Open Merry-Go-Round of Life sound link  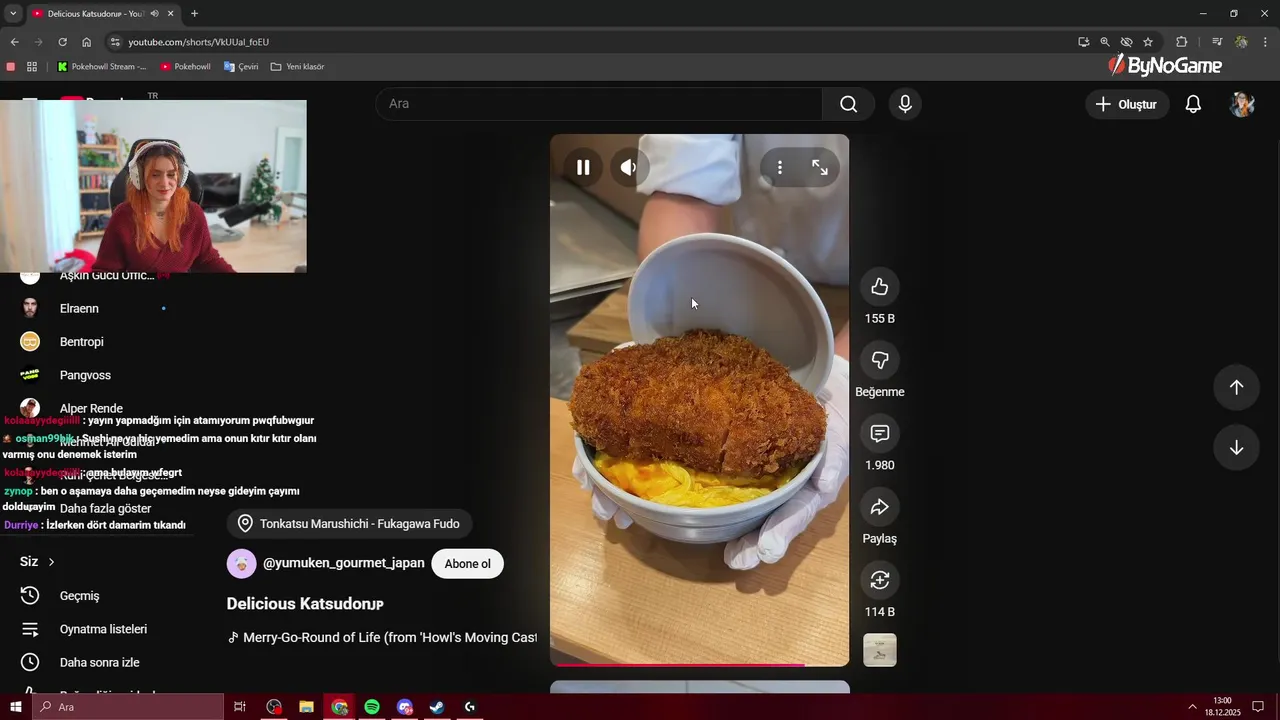point(382,637)
